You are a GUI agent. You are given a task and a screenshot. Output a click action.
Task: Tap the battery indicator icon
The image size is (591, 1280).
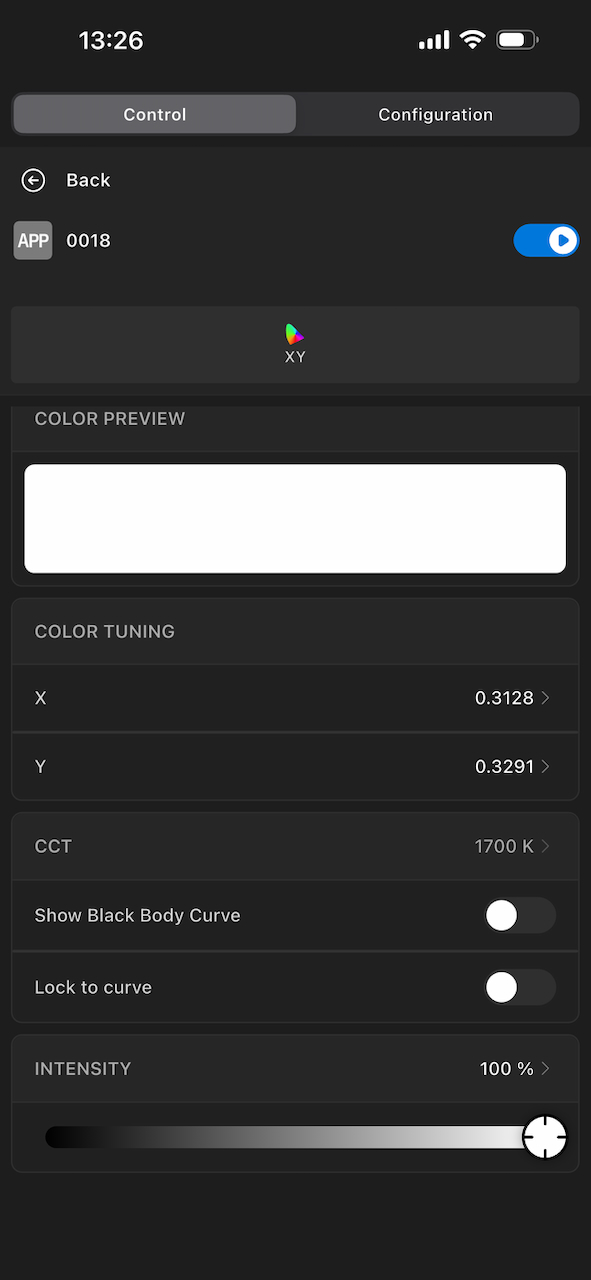point(517,40)
